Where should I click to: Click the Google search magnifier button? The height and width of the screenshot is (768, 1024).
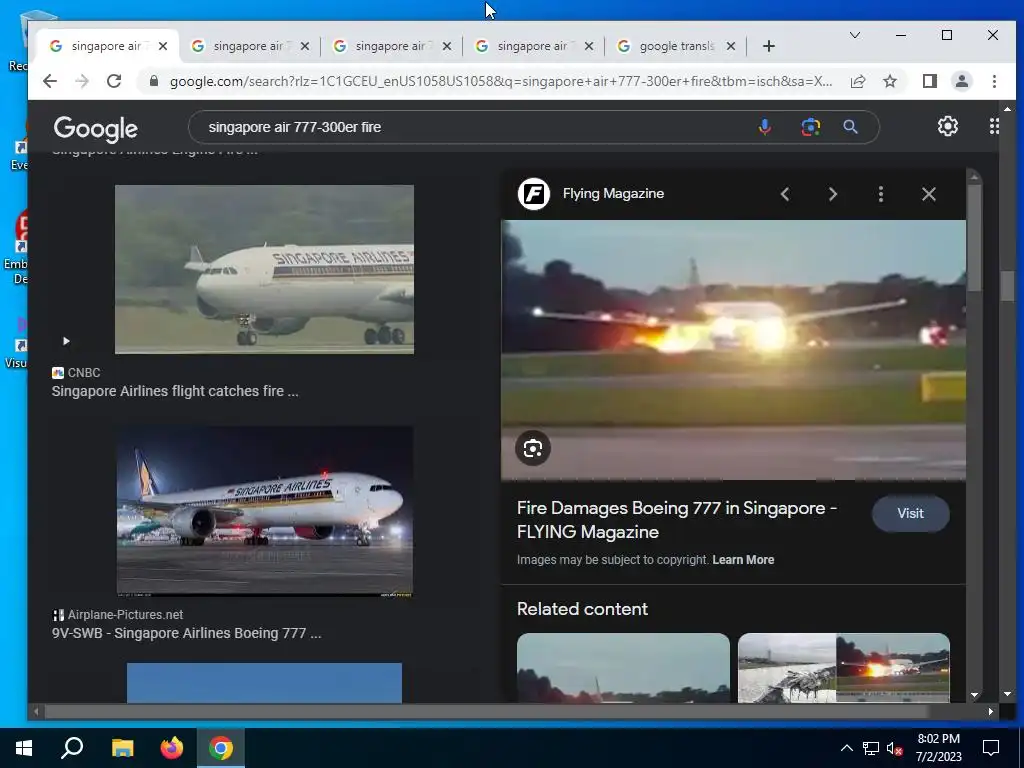850,127
